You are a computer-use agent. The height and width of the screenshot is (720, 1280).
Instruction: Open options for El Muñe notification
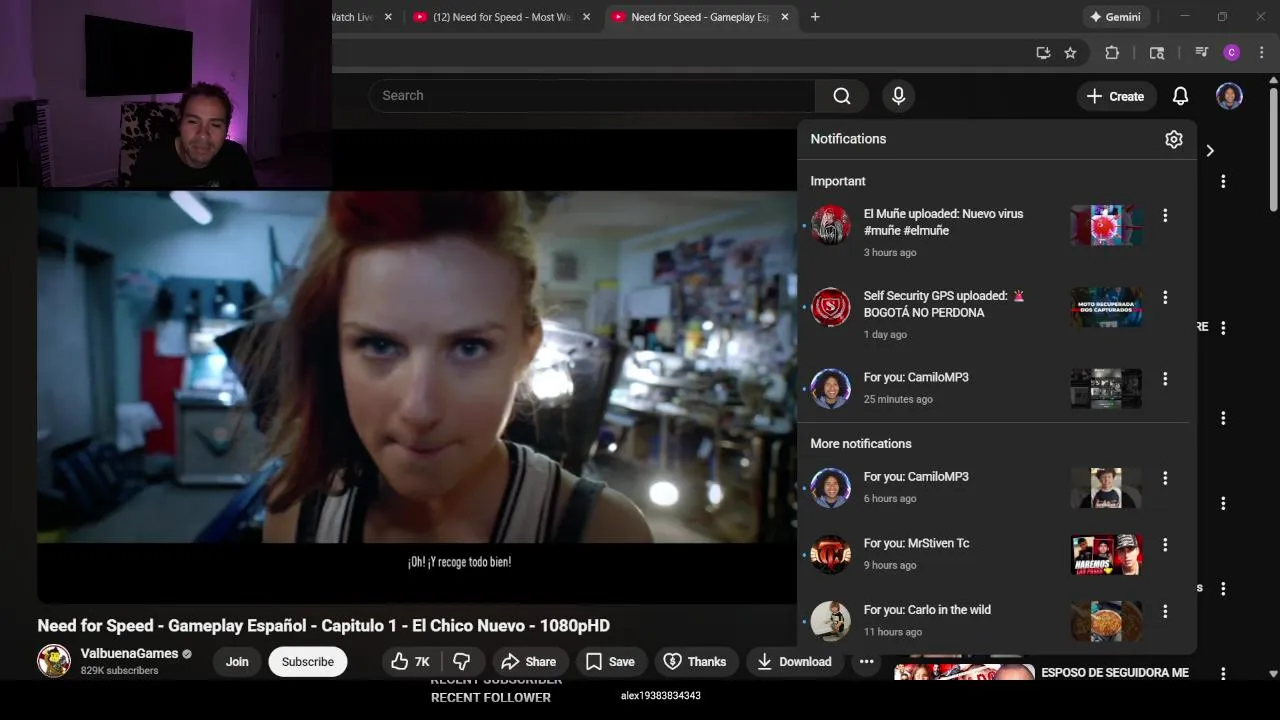click(1165, 215)
